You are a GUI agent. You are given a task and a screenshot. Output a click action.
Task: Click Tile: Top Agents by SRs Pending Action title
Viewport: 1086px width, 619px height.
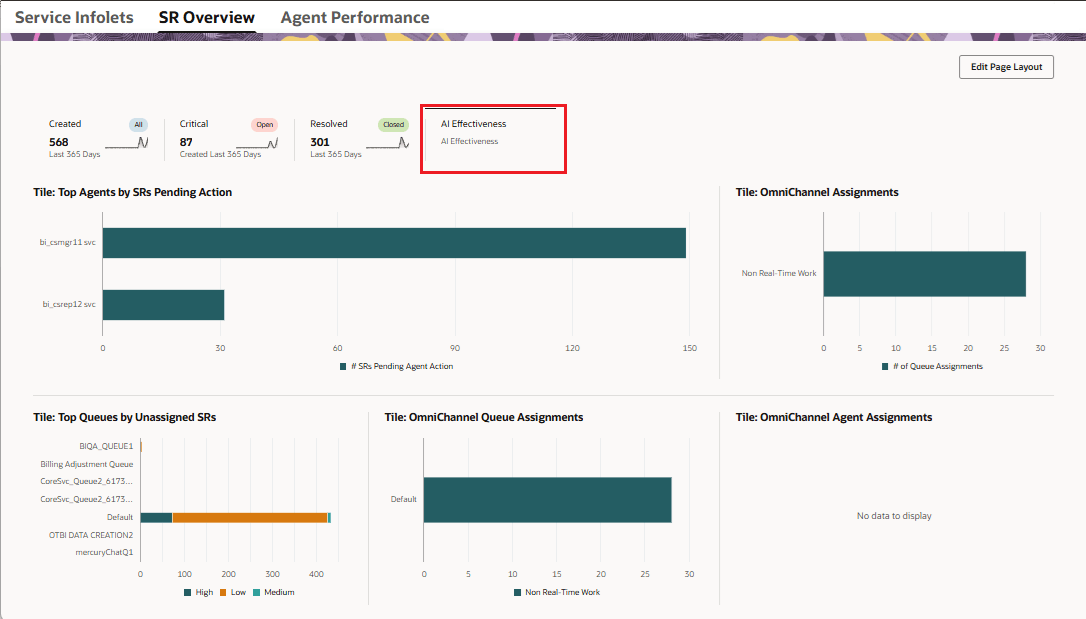[x=132, y=192]
